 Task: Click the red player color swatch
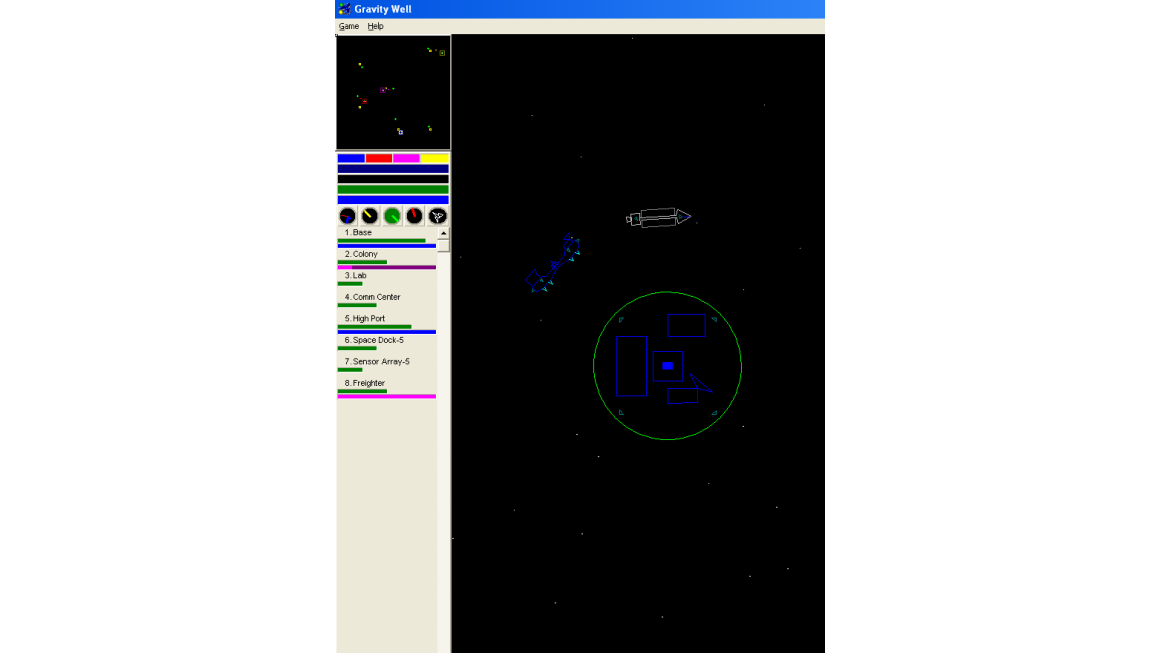tap(379, 158)
